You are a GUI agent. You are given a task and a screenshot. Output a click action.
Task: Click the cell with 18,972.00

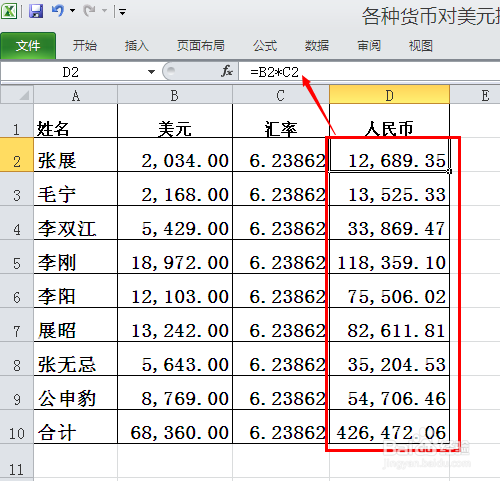(175, 257)
